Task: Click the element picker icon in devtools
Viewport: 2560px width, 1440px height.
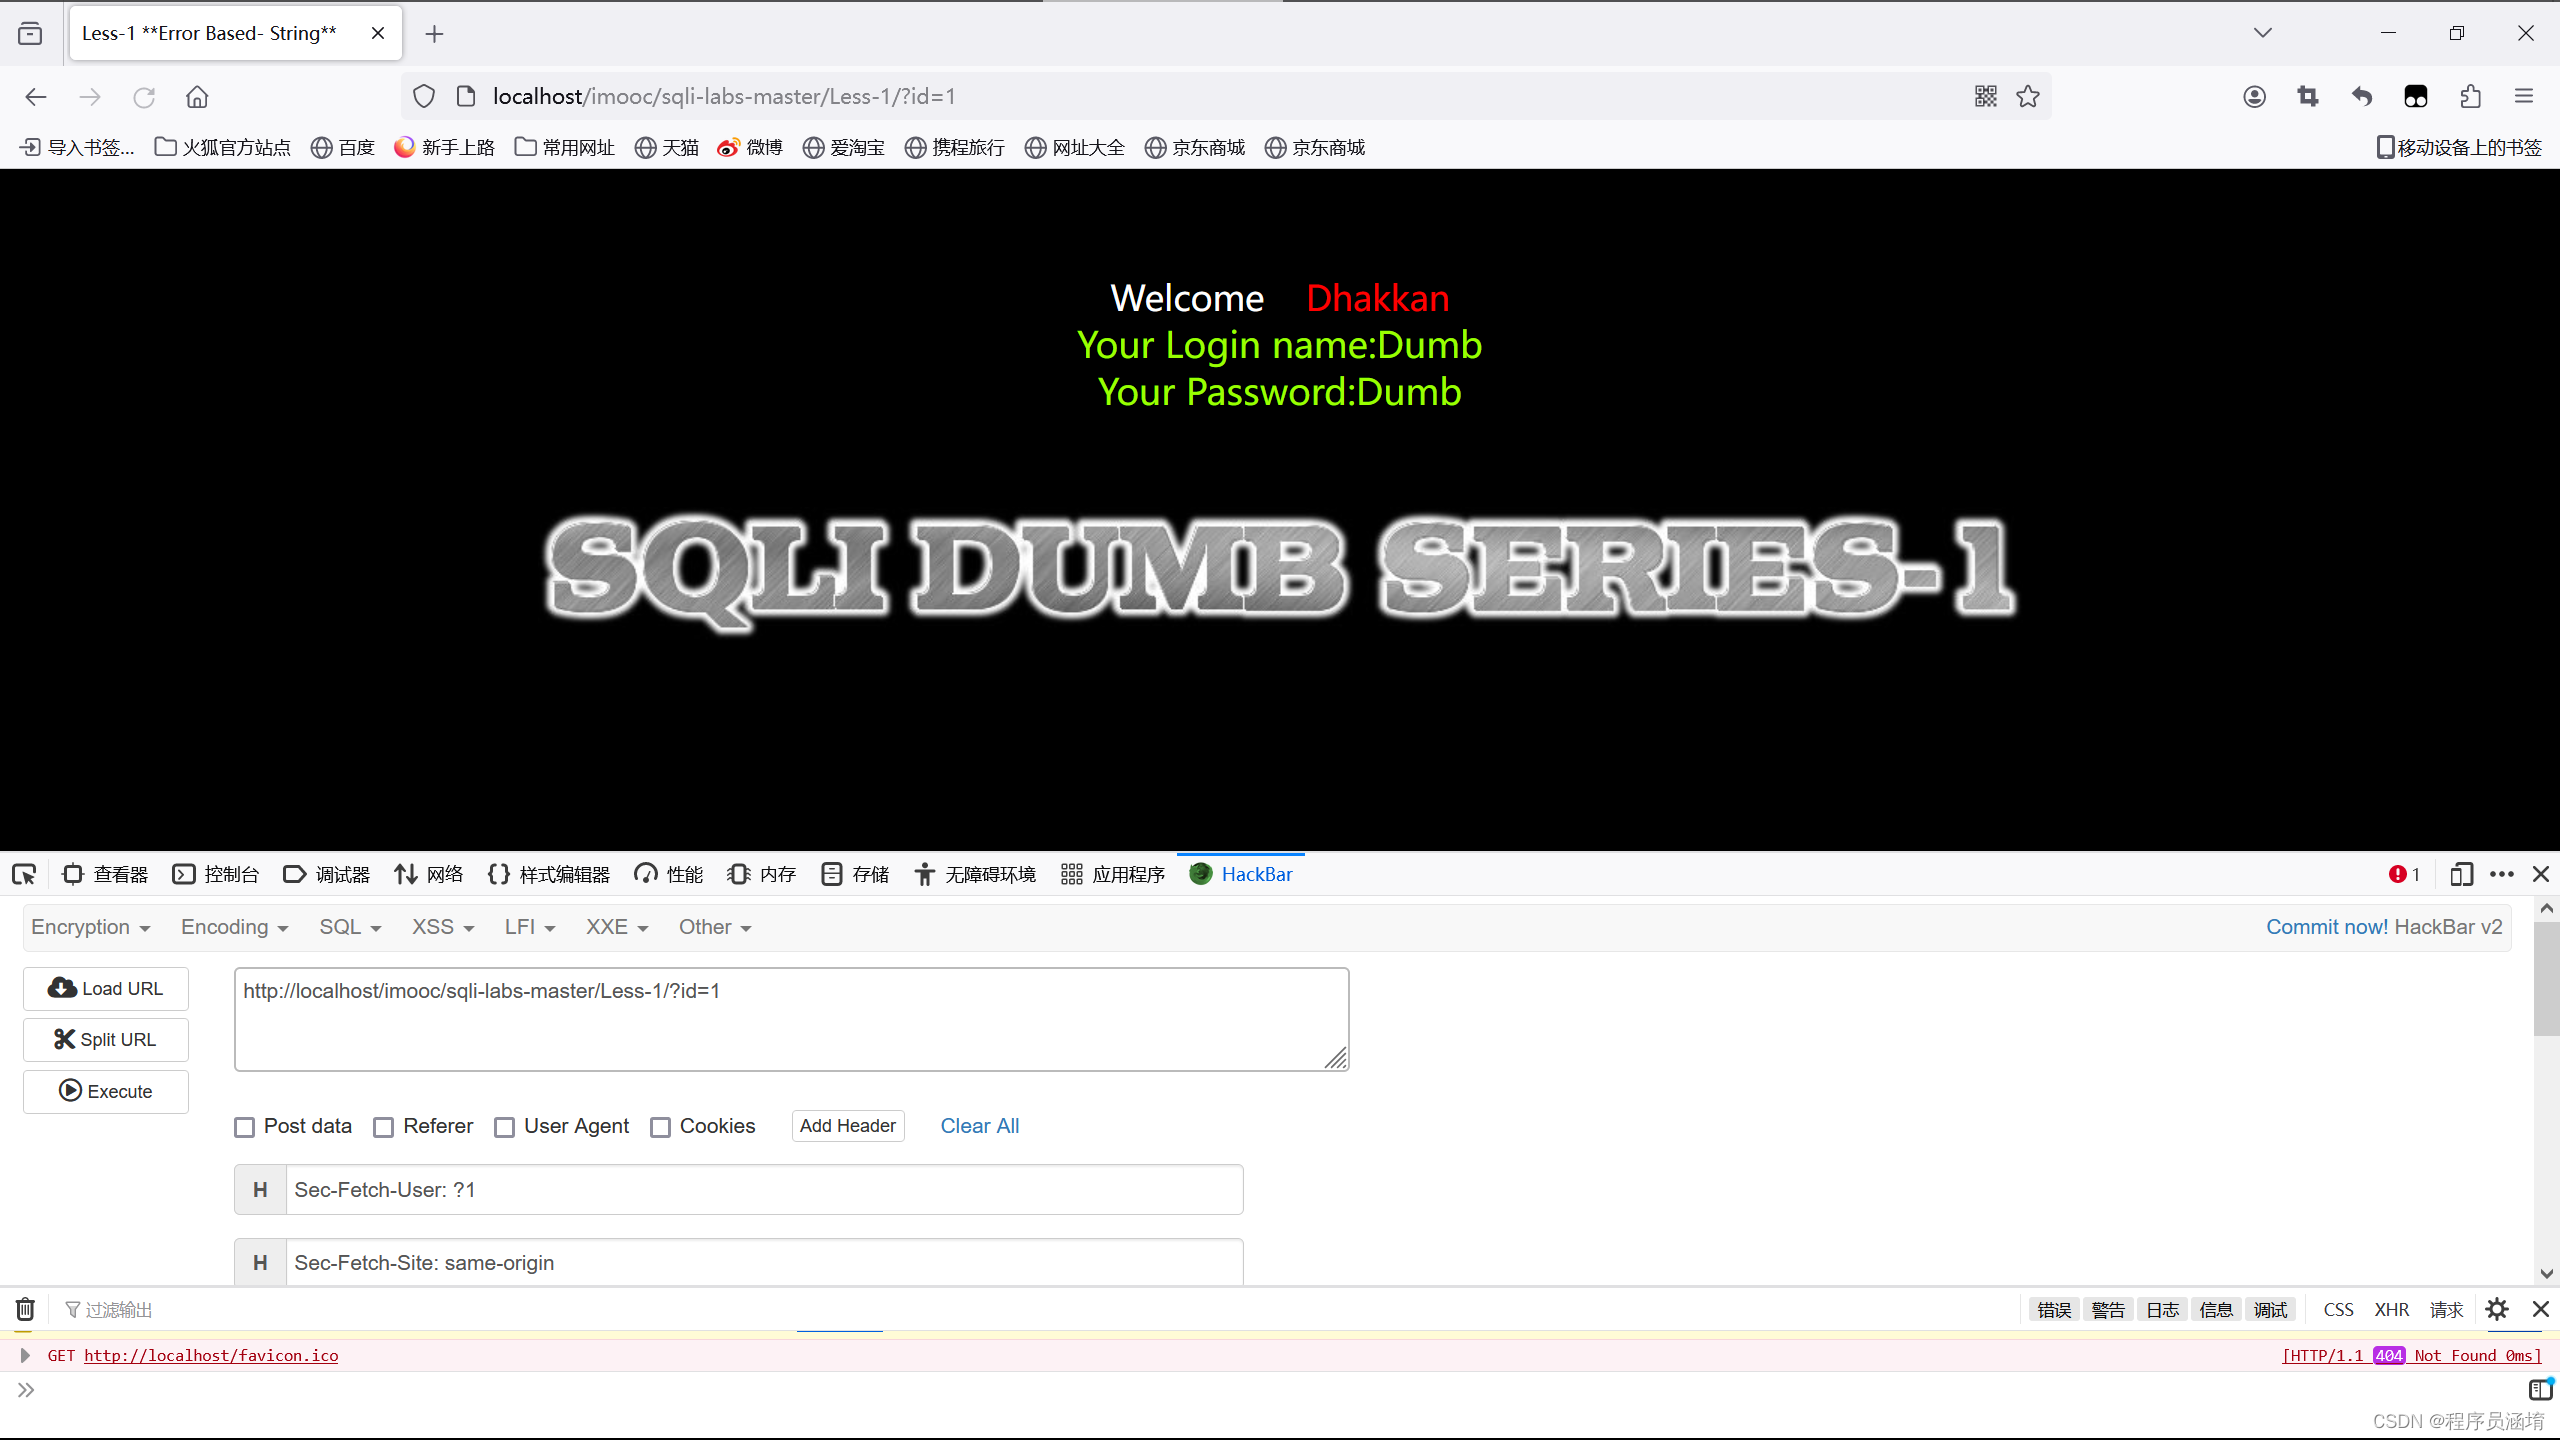Action: tap(24, 875)
